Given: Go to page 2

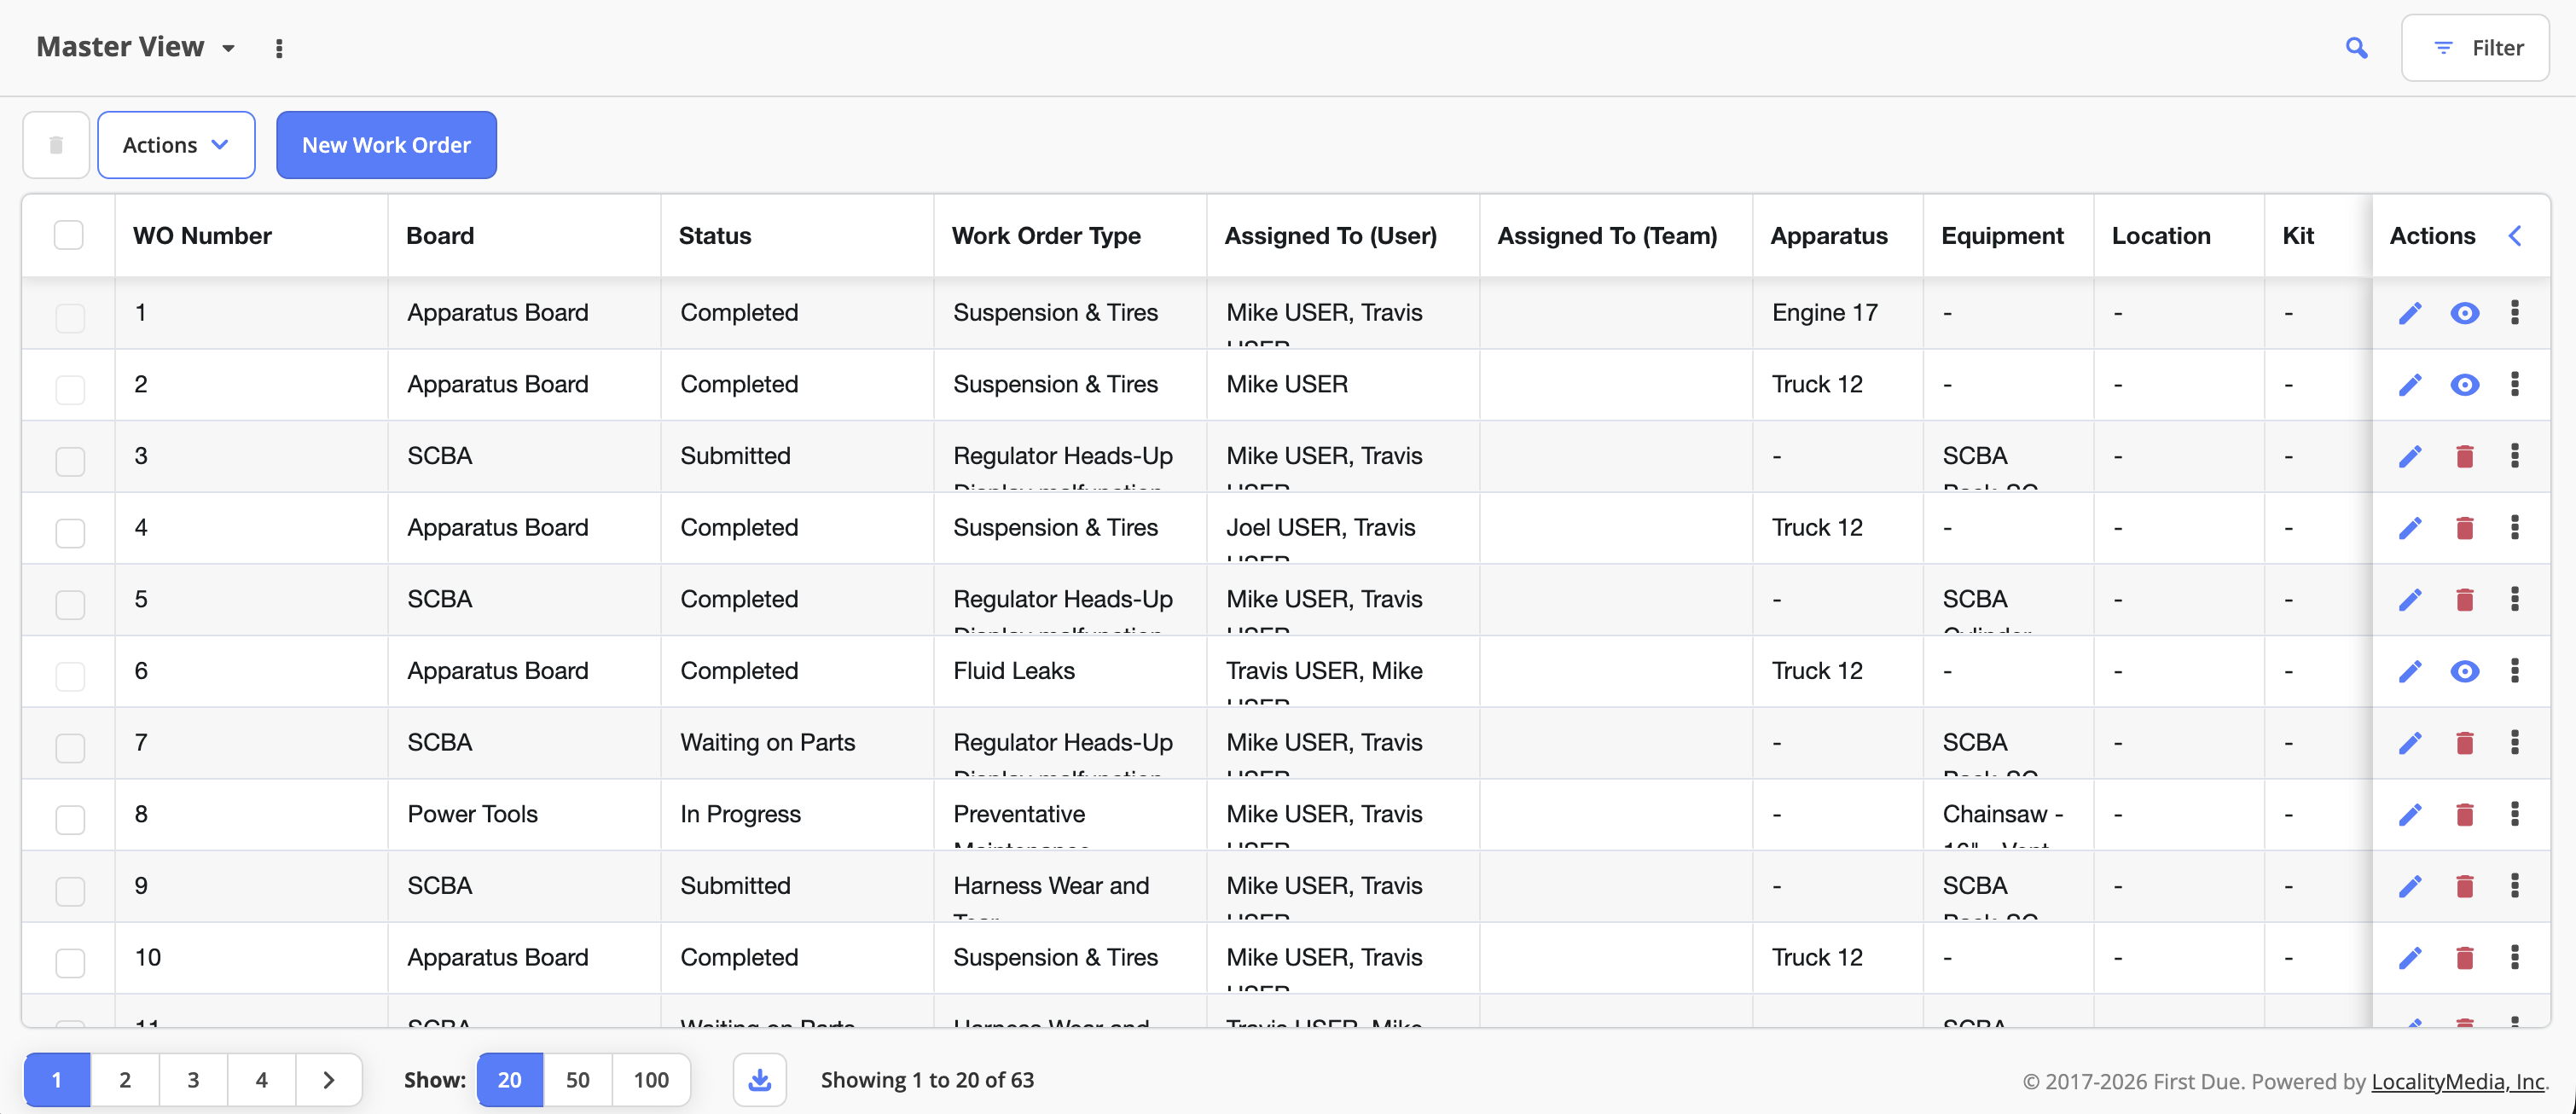Looking at the screenshot, I should 125,1079.
